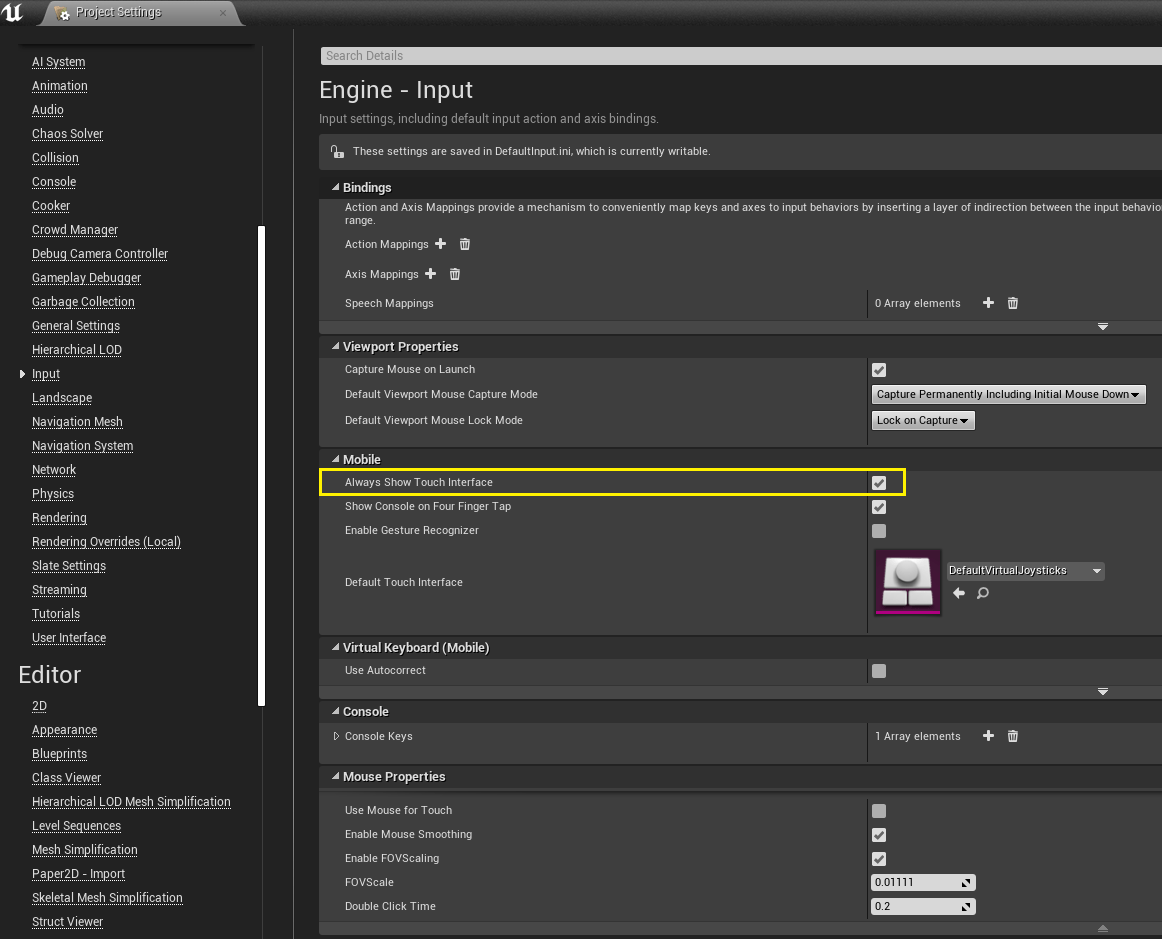Viewport: 1162px width, 939px height.
Task: Open Physics settings
Action: [53, 494]
